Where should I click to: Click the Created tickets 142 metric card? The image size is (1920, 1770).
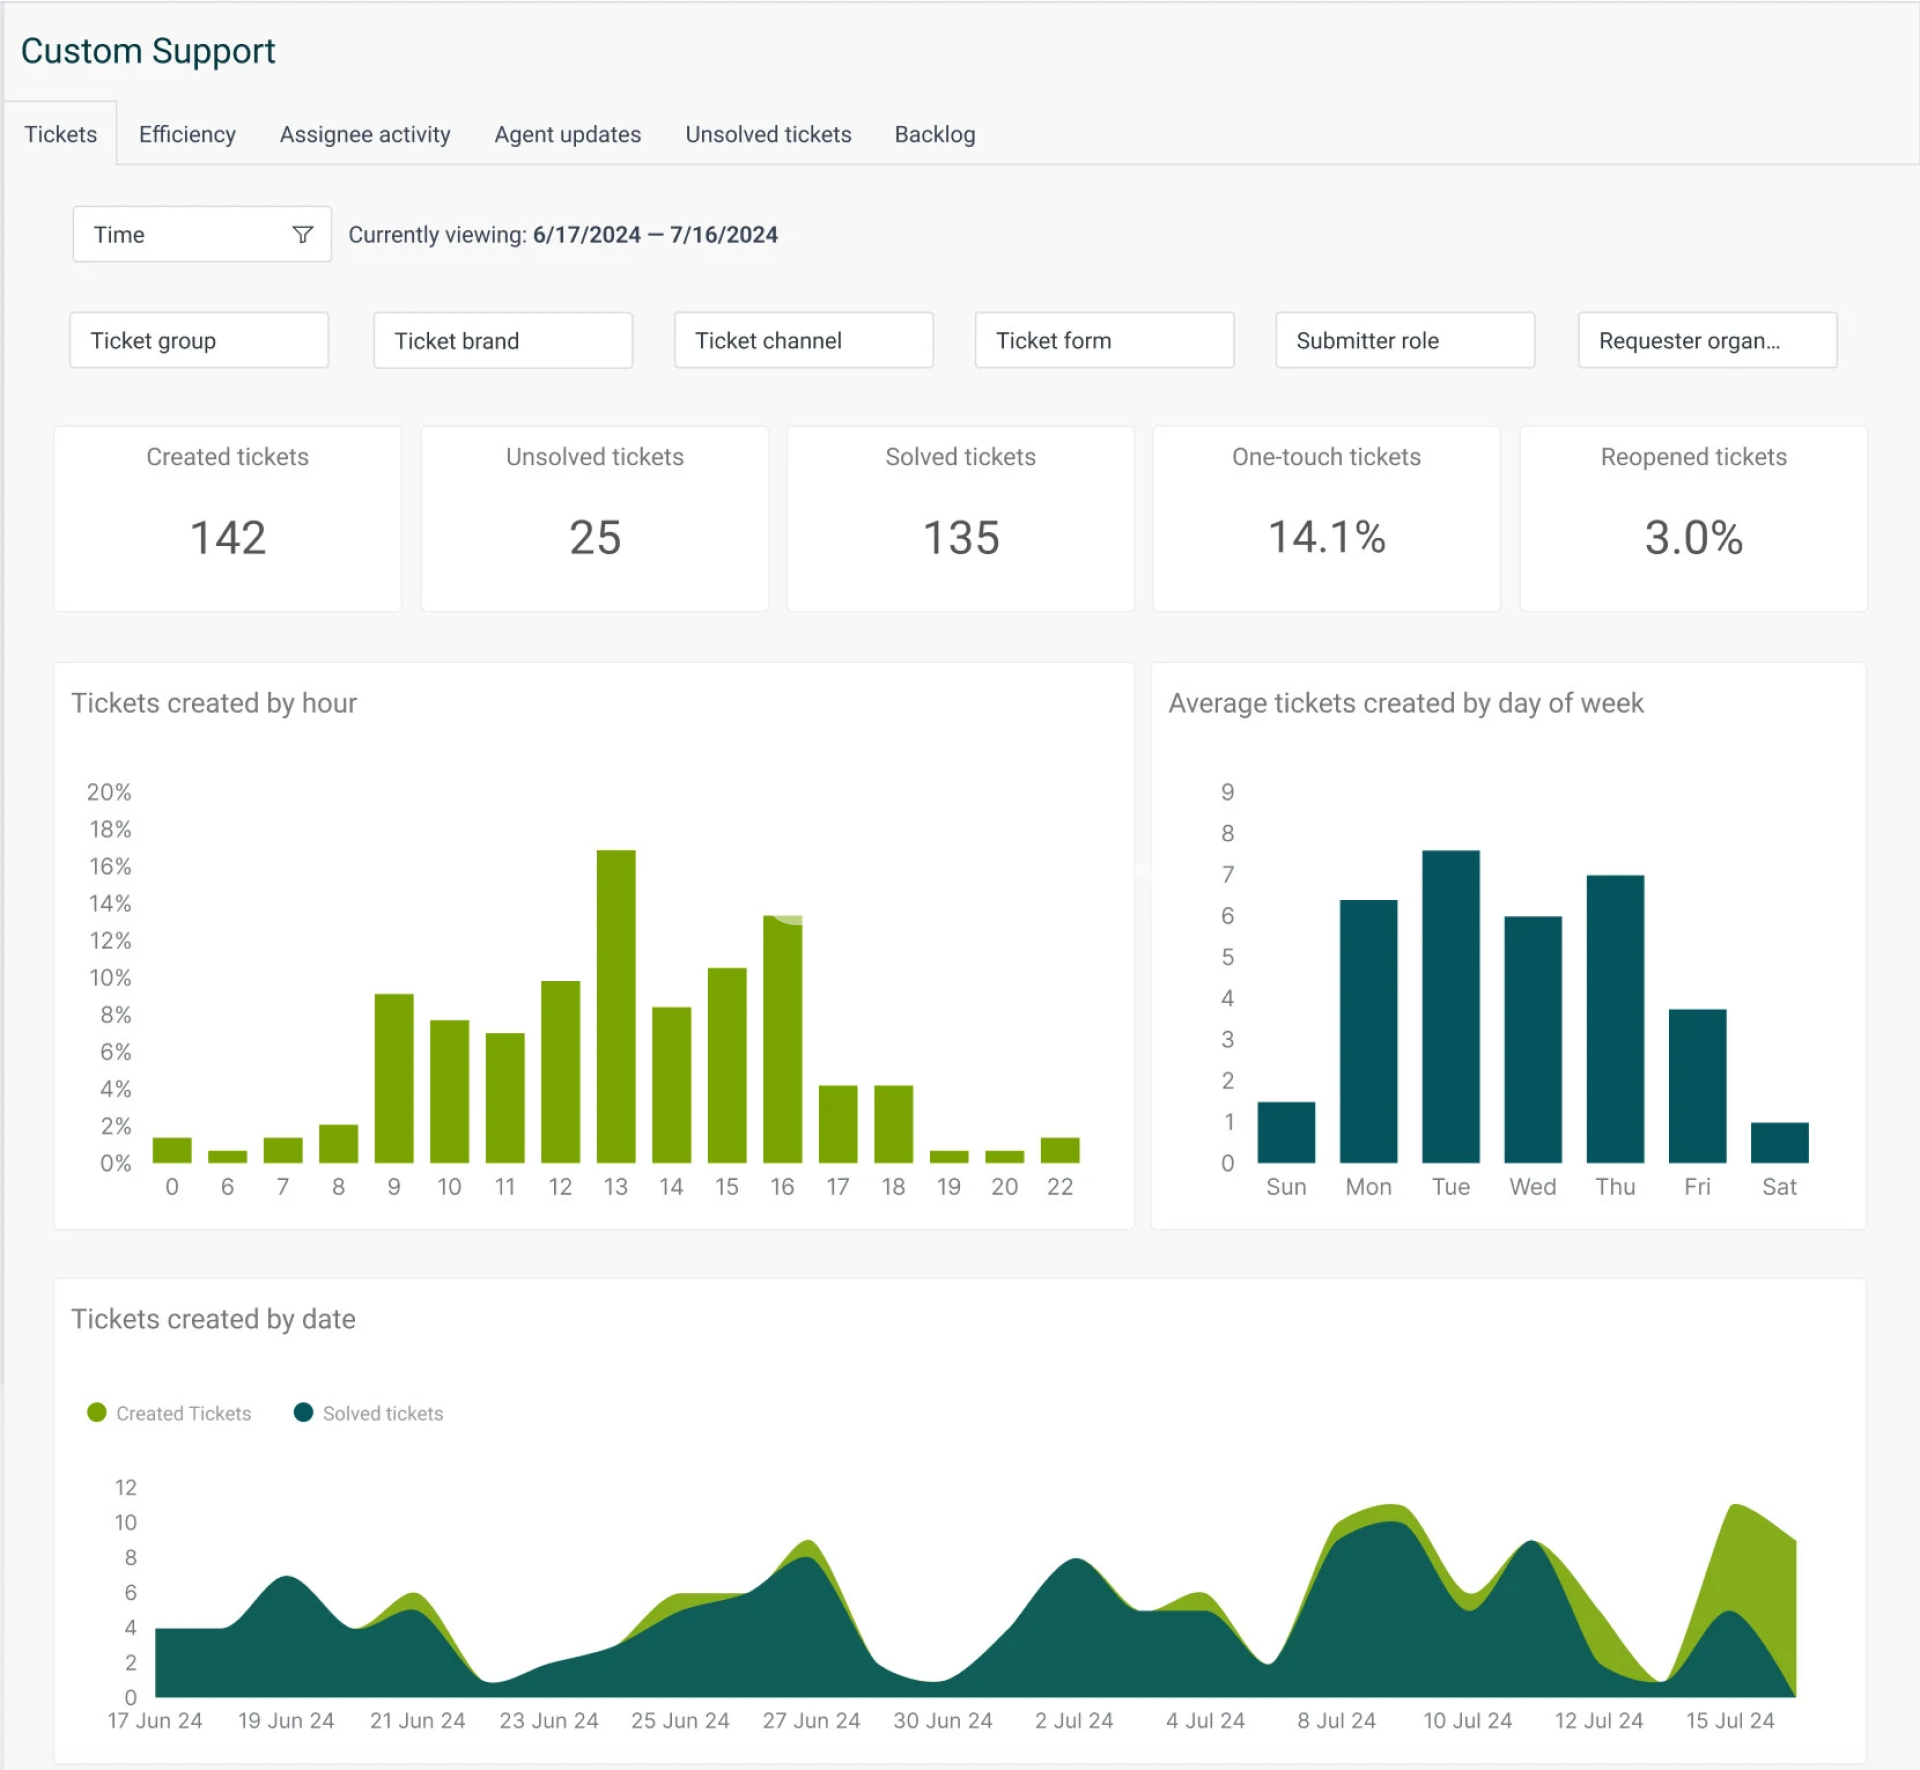click(228, 518)
